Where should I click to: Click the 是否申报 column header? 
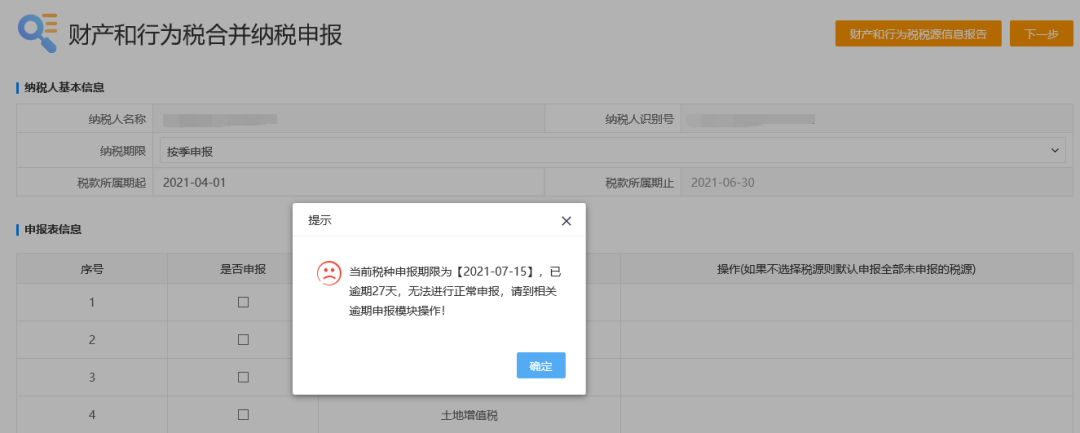coord(243,269)
